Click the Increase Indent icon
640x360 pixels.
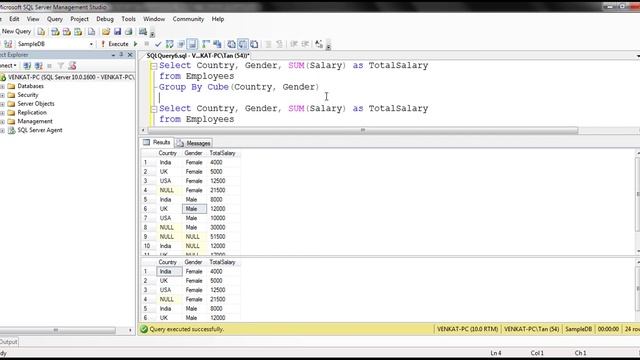[305, 44]
